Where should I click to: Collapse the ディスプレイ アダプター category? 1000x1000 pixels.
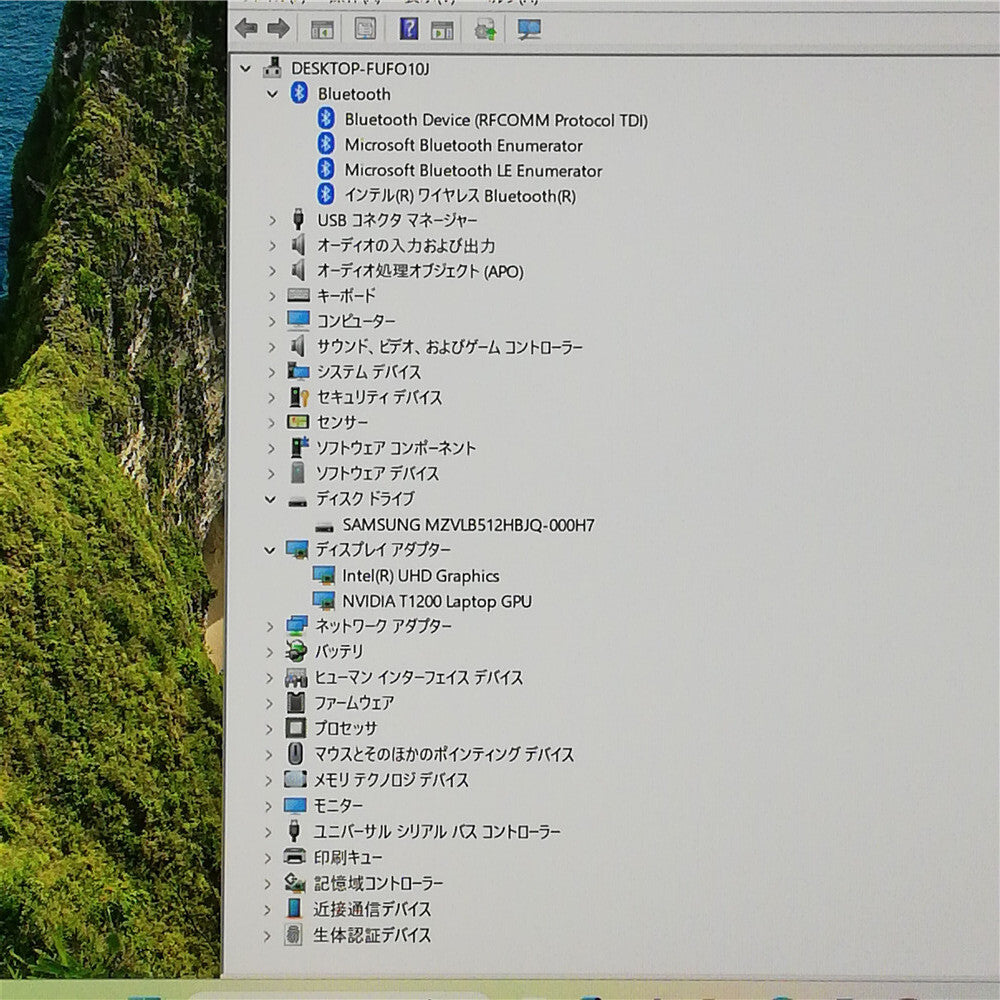[270, 550]
